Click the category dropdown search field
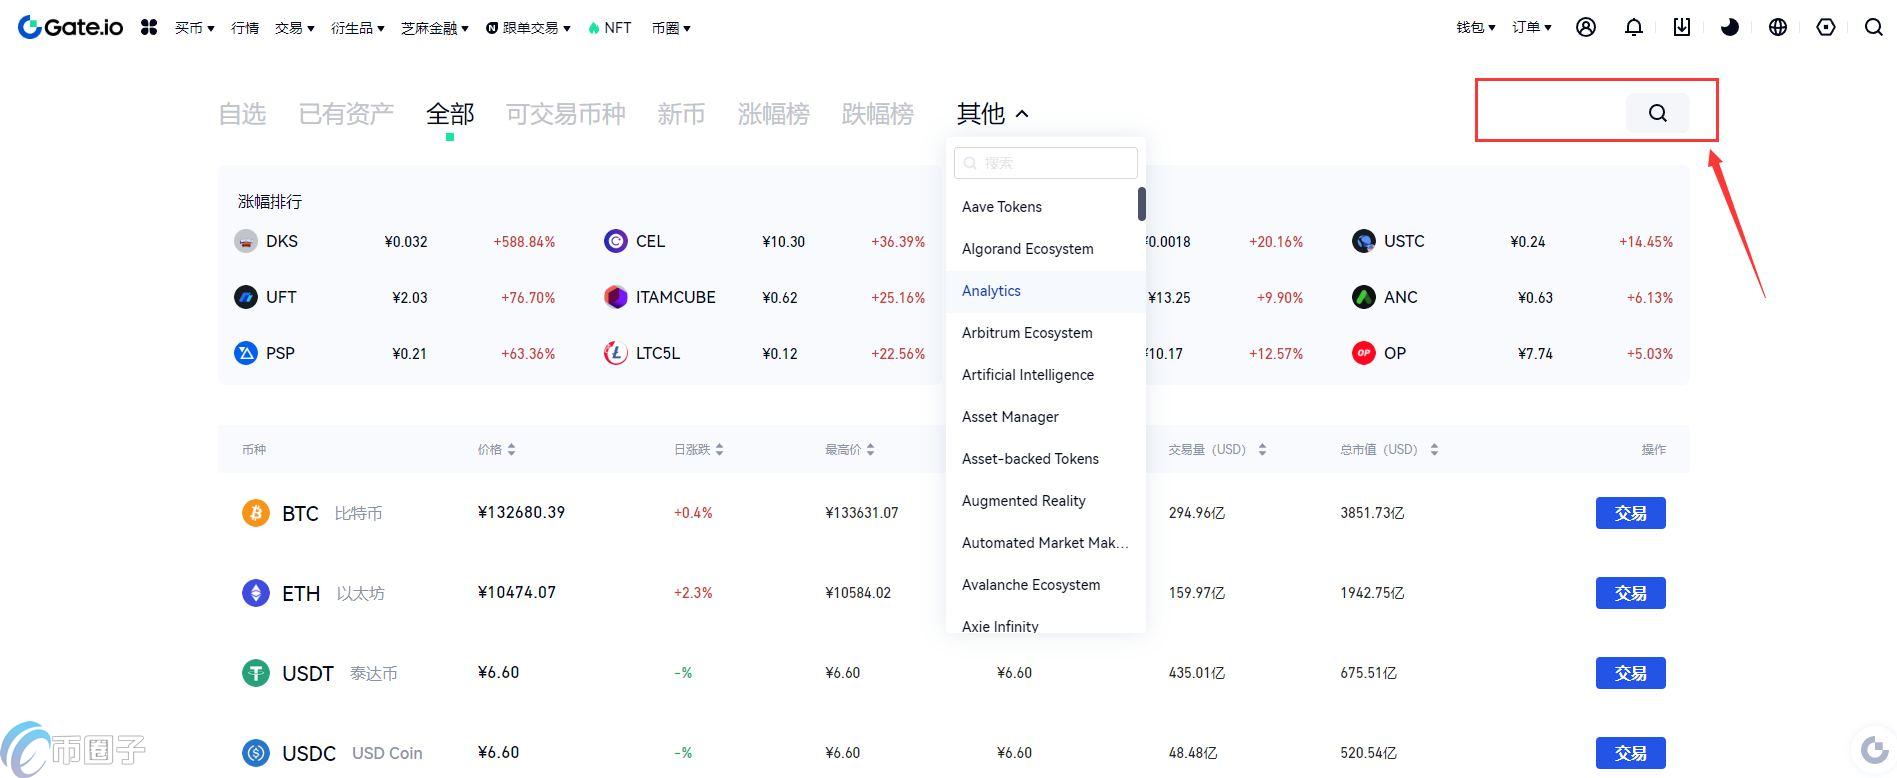 pos(1046,163)
